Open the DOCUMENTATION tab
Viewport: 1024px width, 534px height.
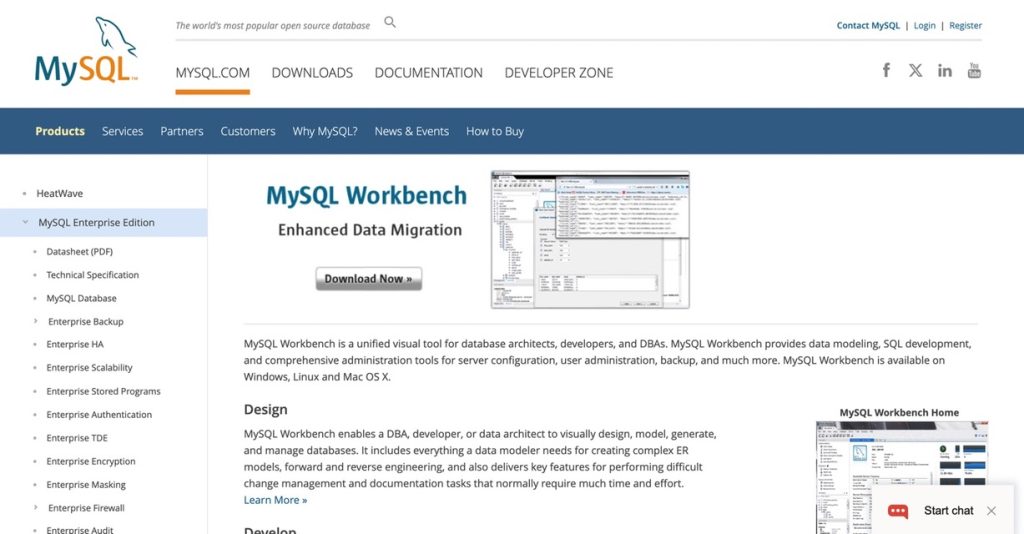[428, 72]
